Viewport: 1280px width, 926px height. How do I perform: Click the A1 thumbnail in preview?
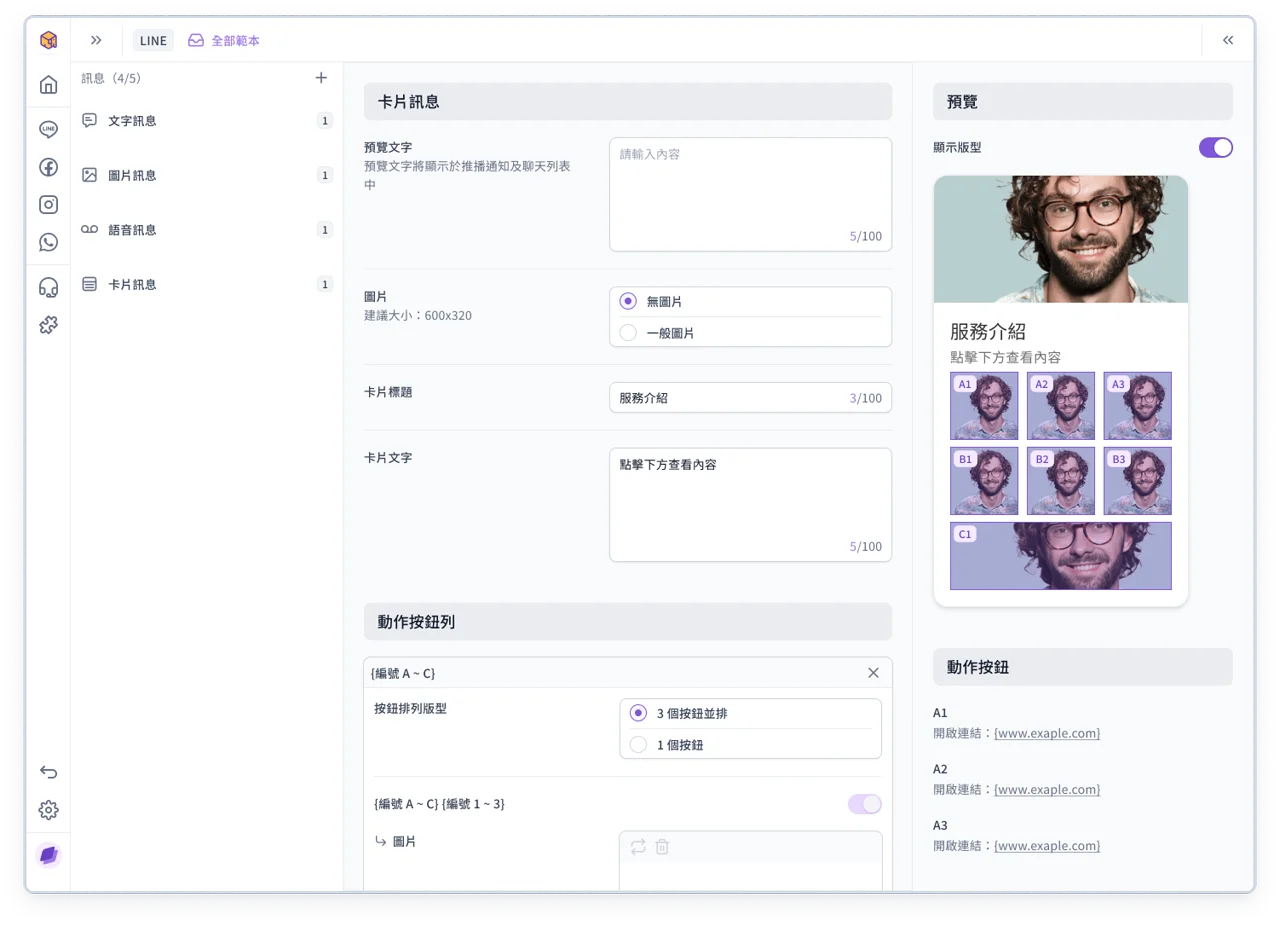click(x=984, y=406)
